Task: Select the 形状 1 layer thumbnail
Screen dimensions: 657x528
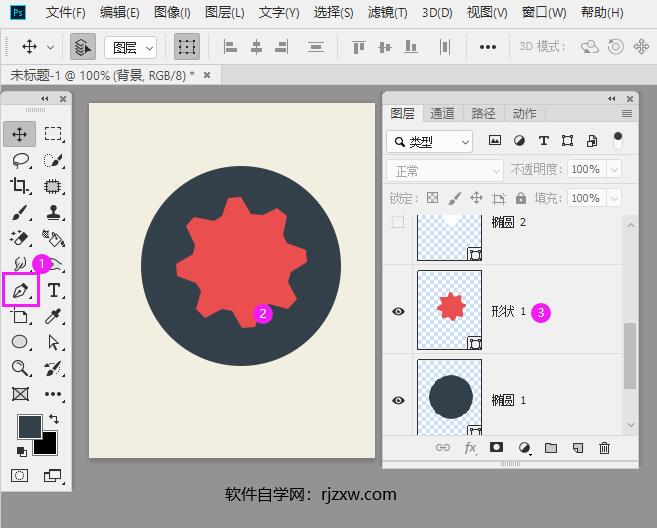Action: click(x=450, y=310)
